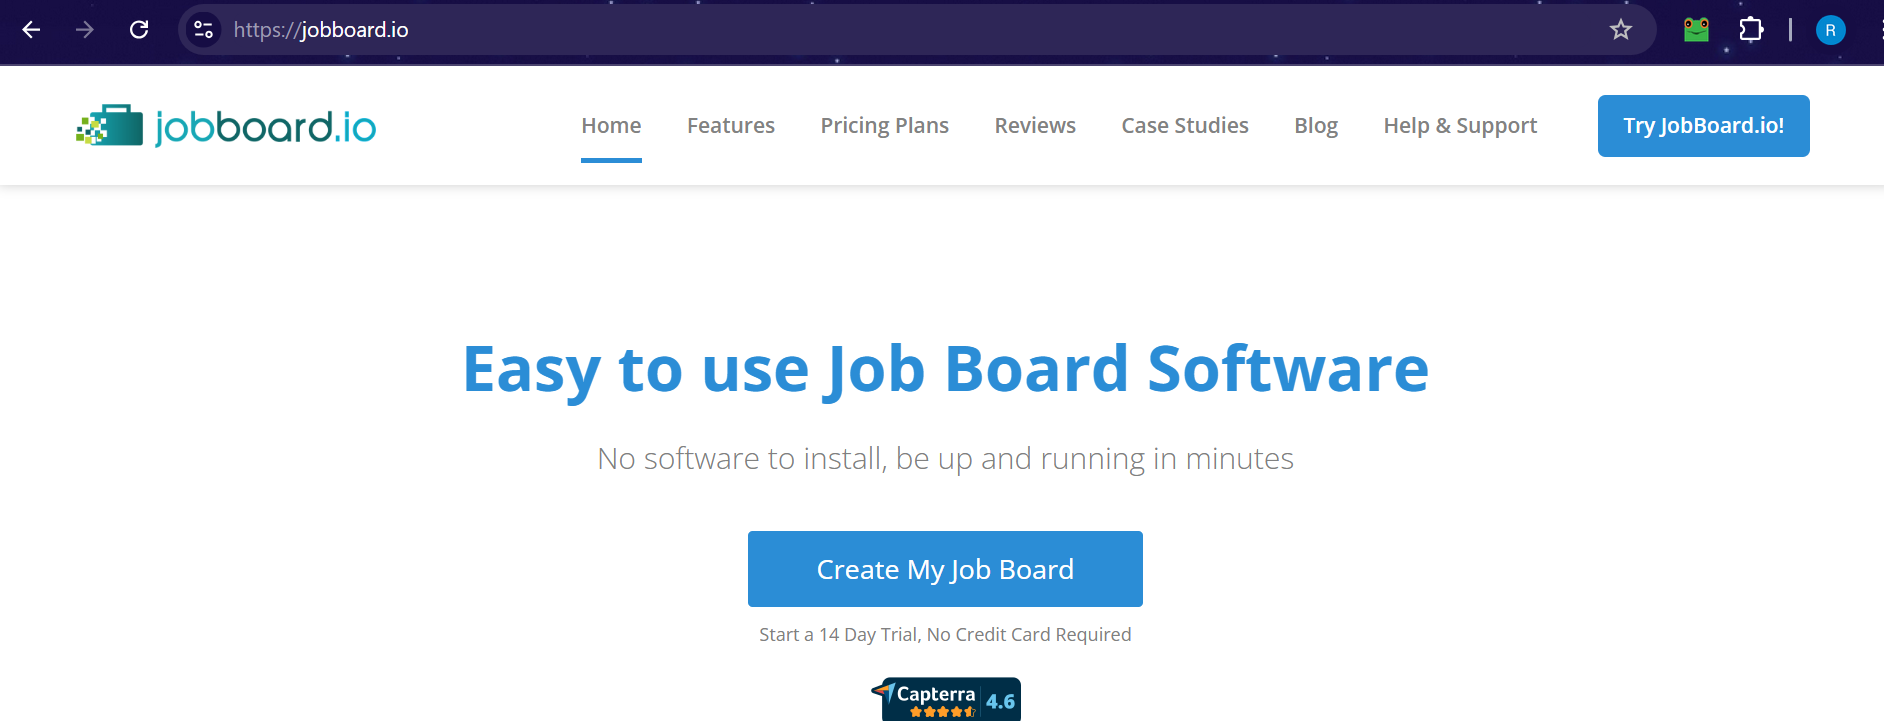Open Case Studies from the navigation

pyautogui.click(x=1185, y=126)
